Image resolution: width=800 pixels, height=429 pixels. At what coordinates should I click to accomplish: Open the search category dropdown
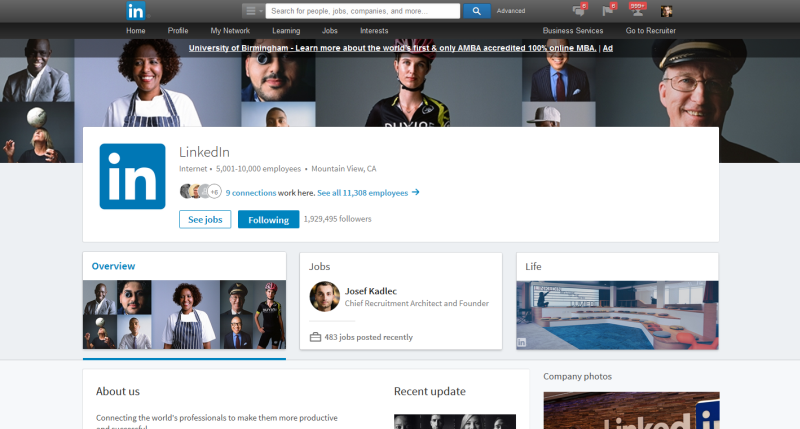pos(253,11)
